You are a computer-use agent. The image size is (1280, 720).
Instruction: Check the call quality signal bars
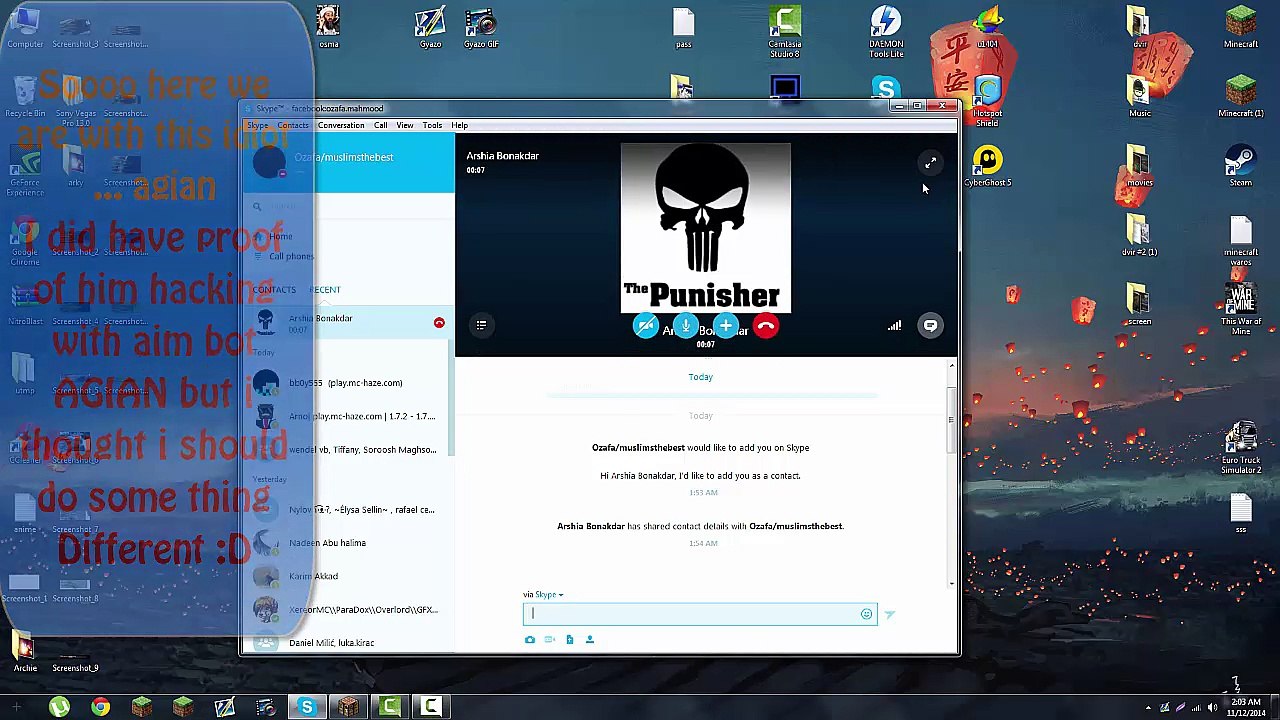click(894, 325)
